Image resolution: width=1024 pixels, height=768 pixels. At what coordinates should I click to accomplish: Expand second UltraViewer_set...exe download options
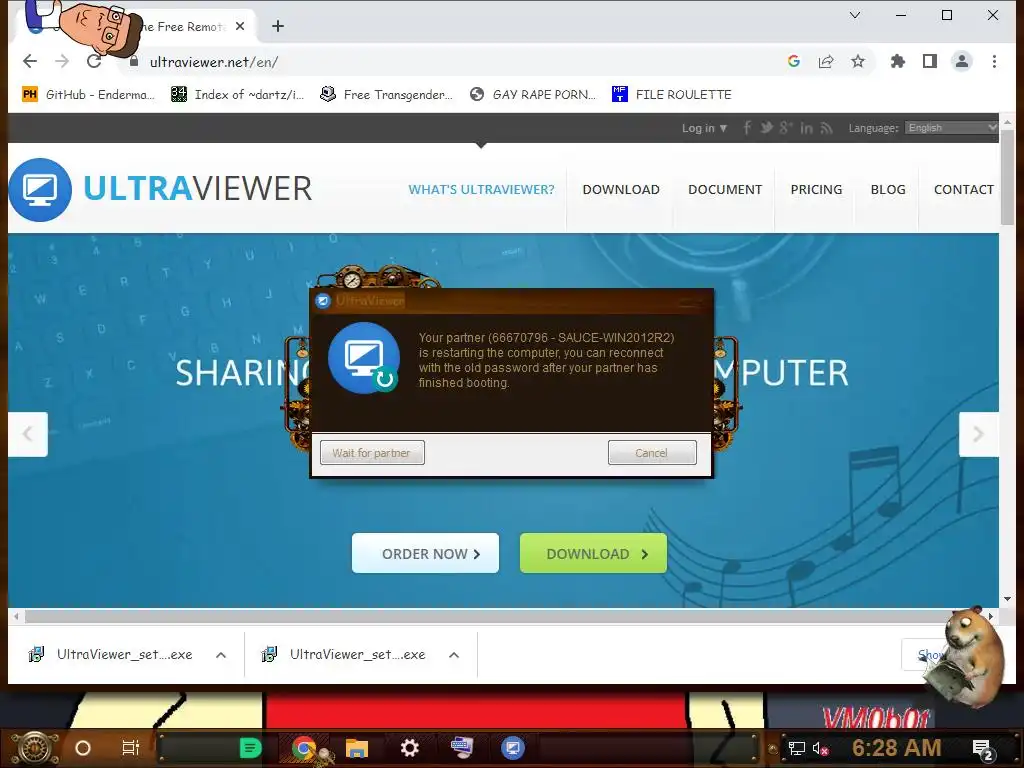[x=454, y=654]
